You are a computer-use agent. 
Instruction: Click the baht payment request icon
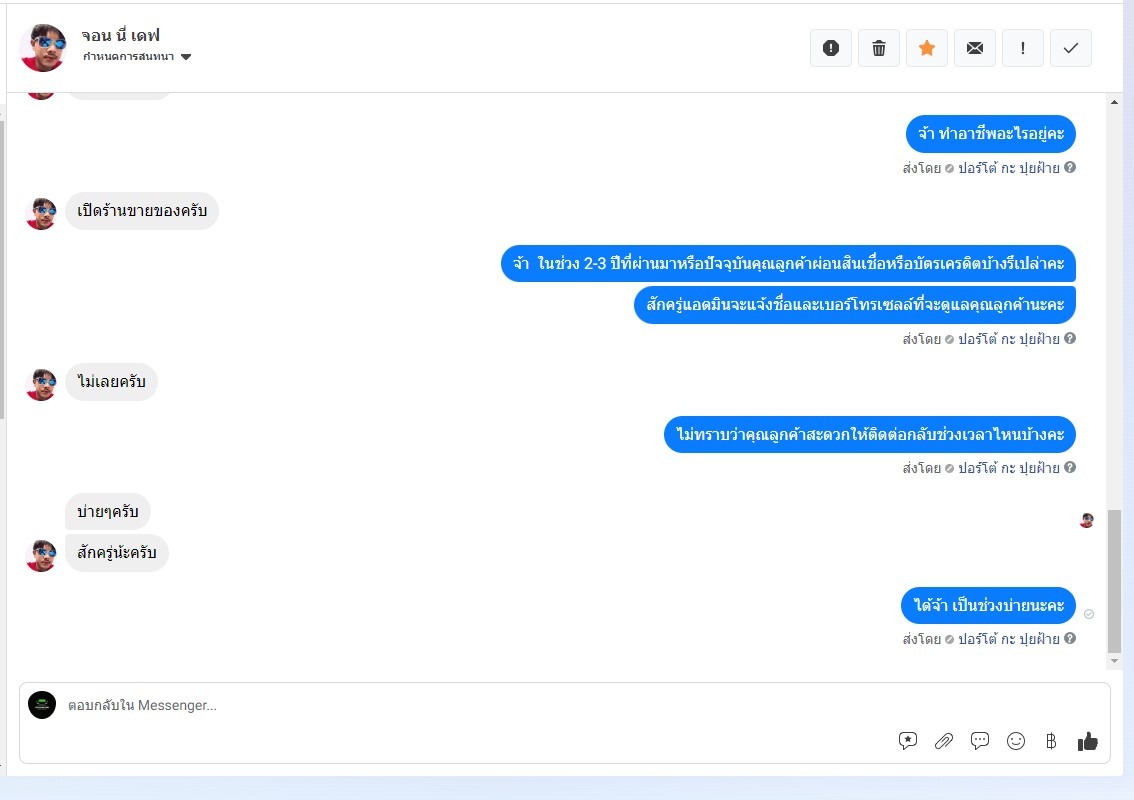1051,741
